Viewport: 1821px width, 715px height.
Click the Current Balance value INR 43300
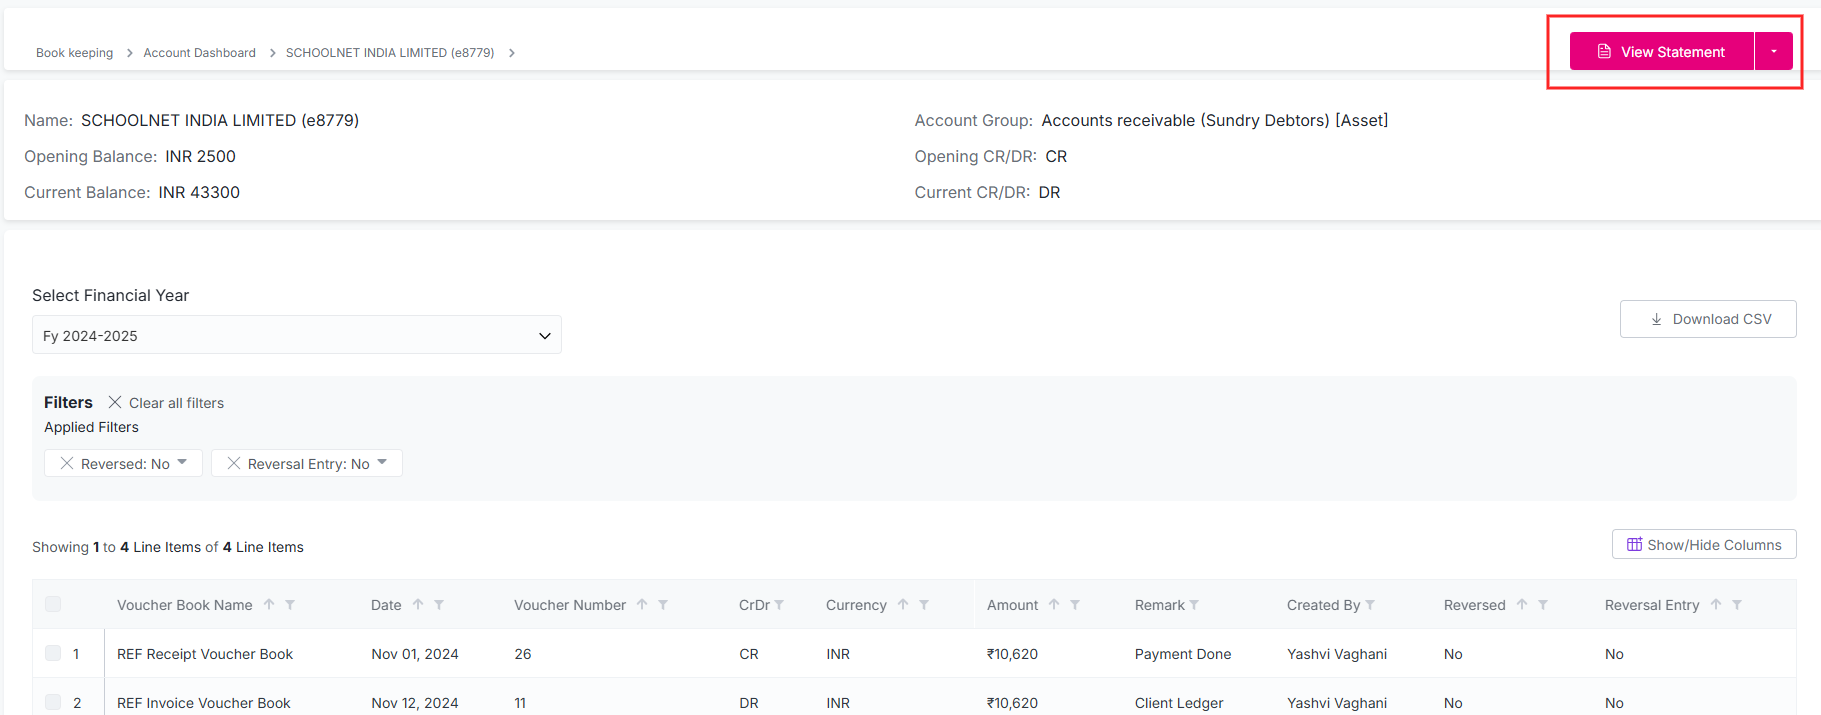point(199,192)
